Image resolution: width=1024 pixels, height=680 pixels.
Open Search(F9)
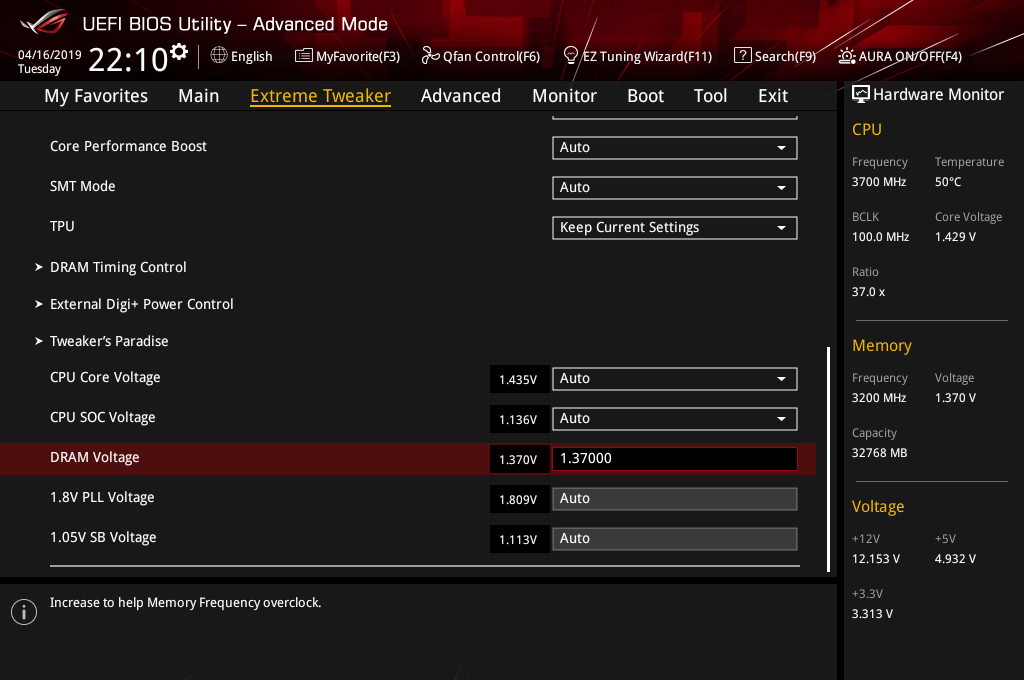pos(785,56)
